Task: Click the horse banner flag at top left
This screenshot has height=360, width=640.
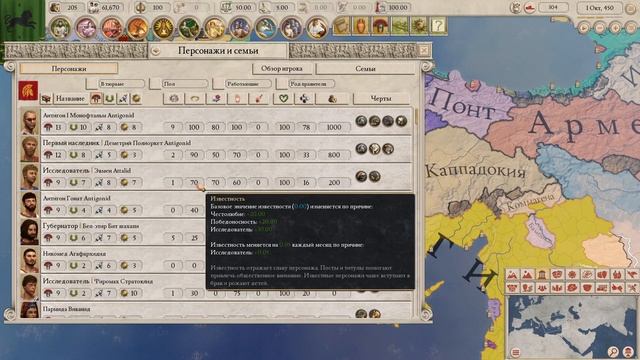Action: tap(22, 20)
